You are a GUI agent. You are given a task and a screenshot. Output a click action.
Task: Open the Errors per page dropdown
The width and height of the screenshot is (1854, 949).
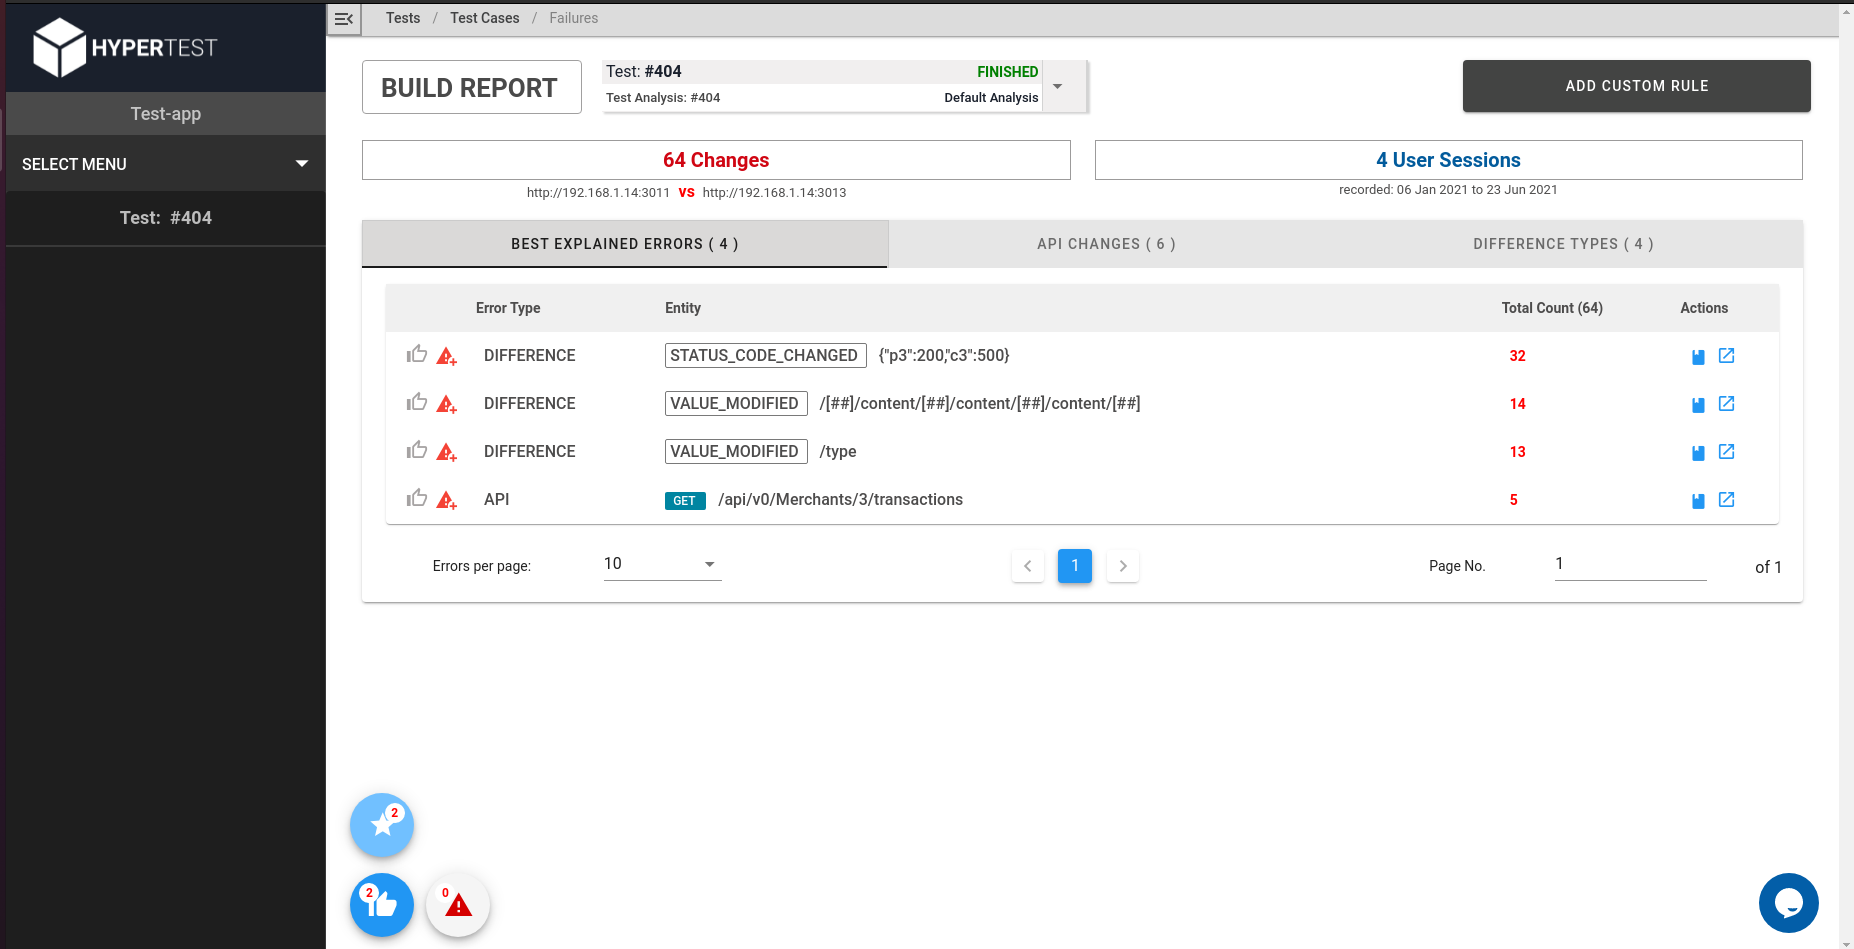pyautogui.click(x=662, y=564)
